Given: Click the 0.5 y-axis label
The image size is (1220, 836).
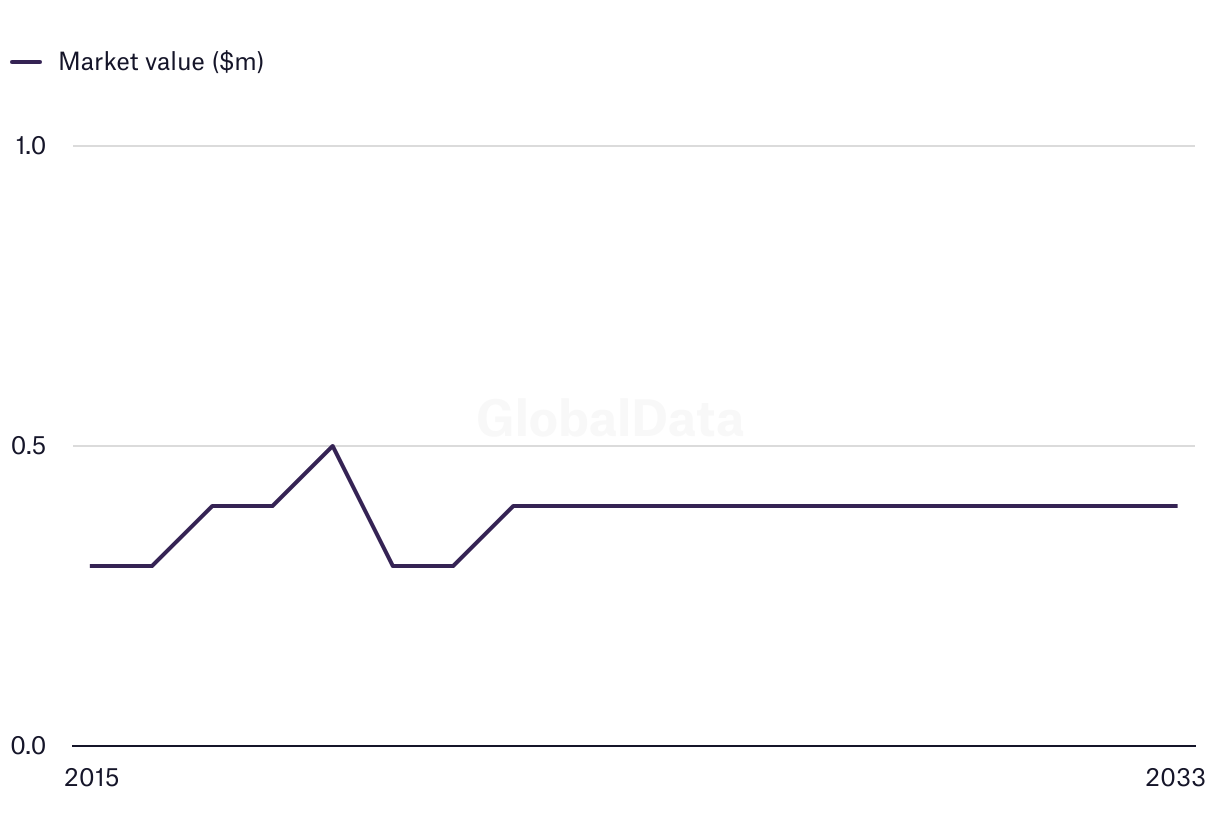Looking at the screenshot, I should tap(31, 446).
